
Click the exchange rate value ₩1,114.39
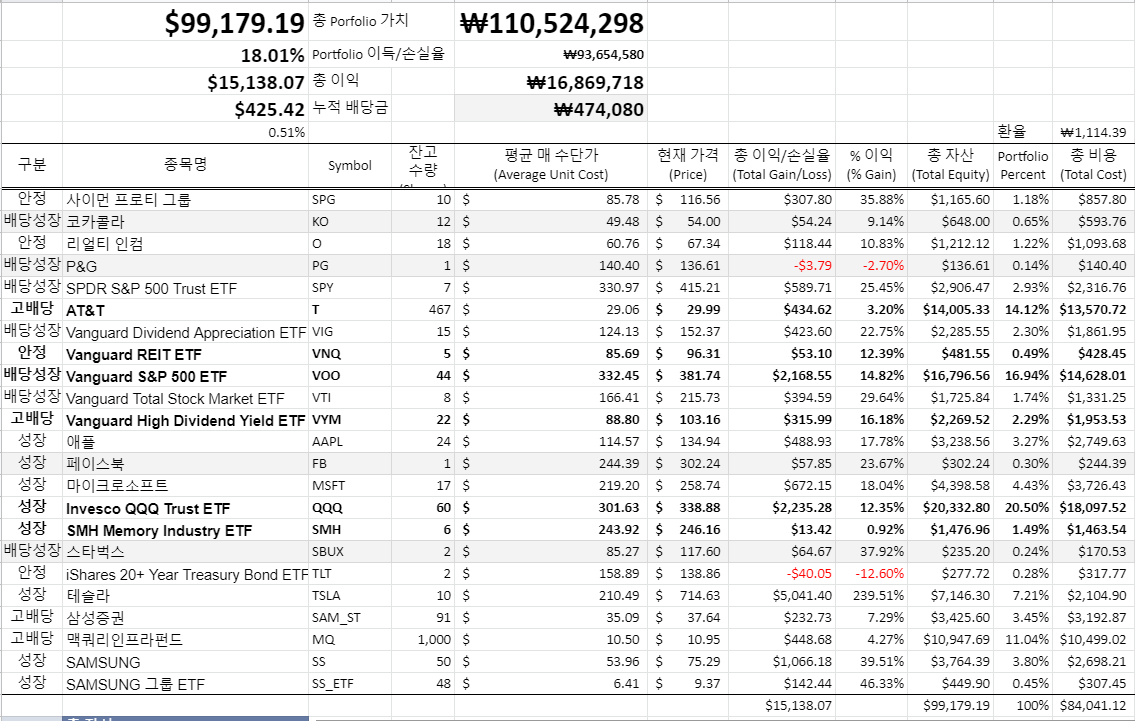[x=1093, y=132]
